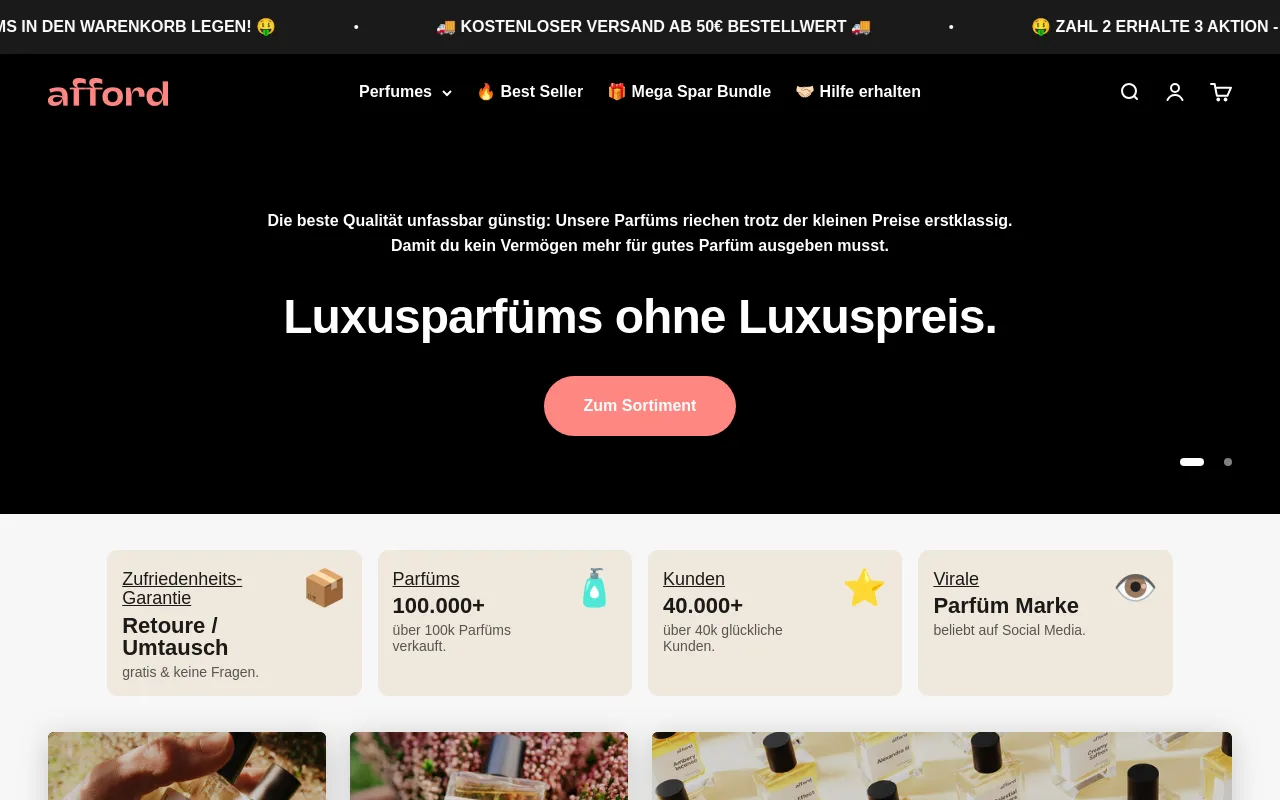Open the account login icon

coord(1175,92)
